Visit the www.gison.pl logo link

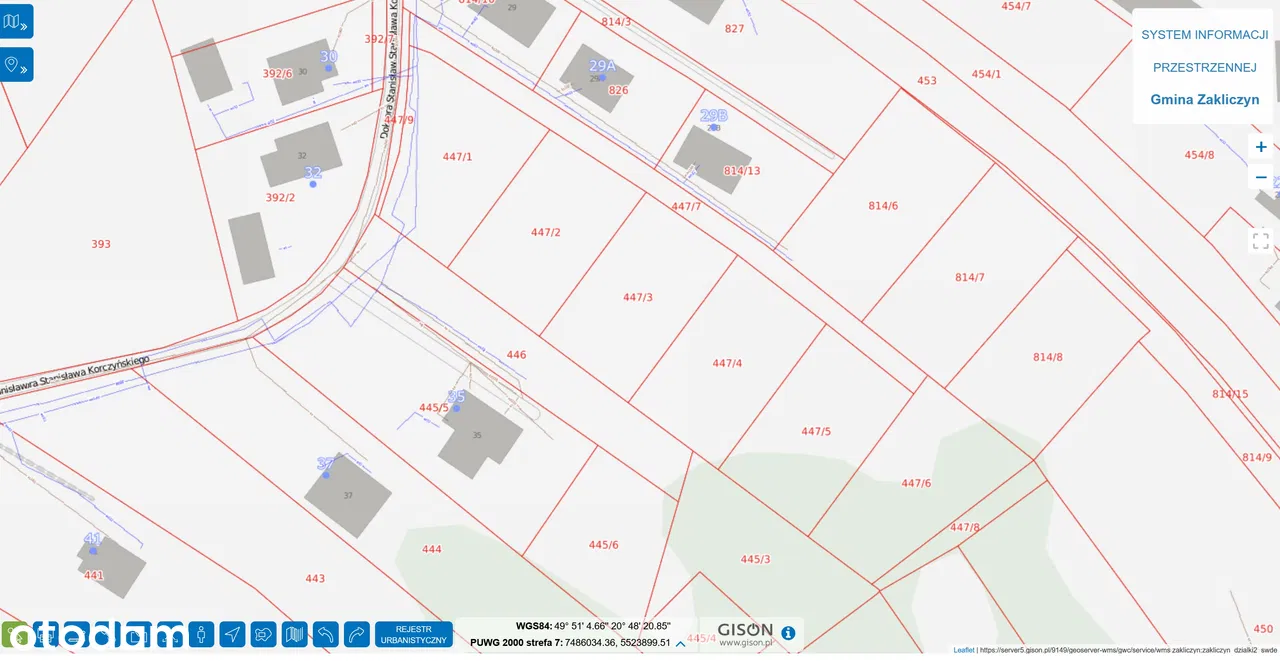(x=745, y=635)
